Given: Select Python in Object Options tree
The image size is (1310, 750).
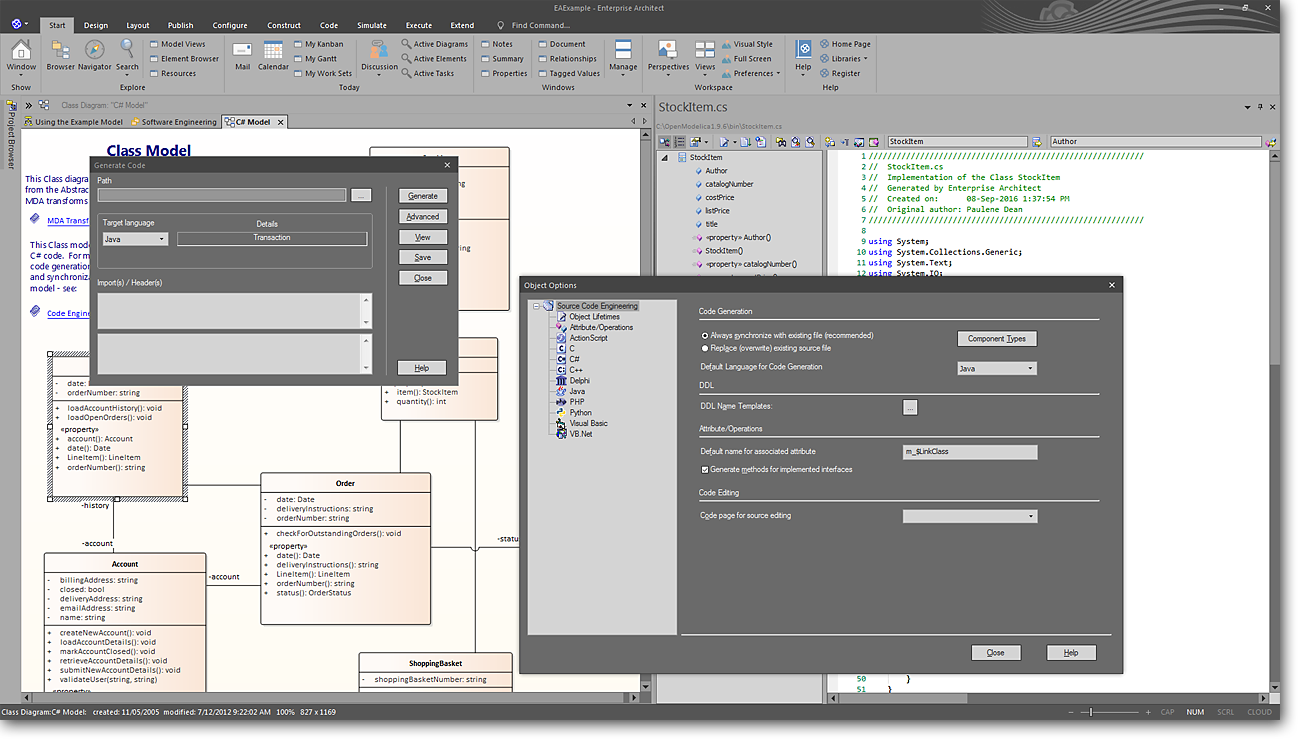Looking at the screenshot, I should (580, 413).
